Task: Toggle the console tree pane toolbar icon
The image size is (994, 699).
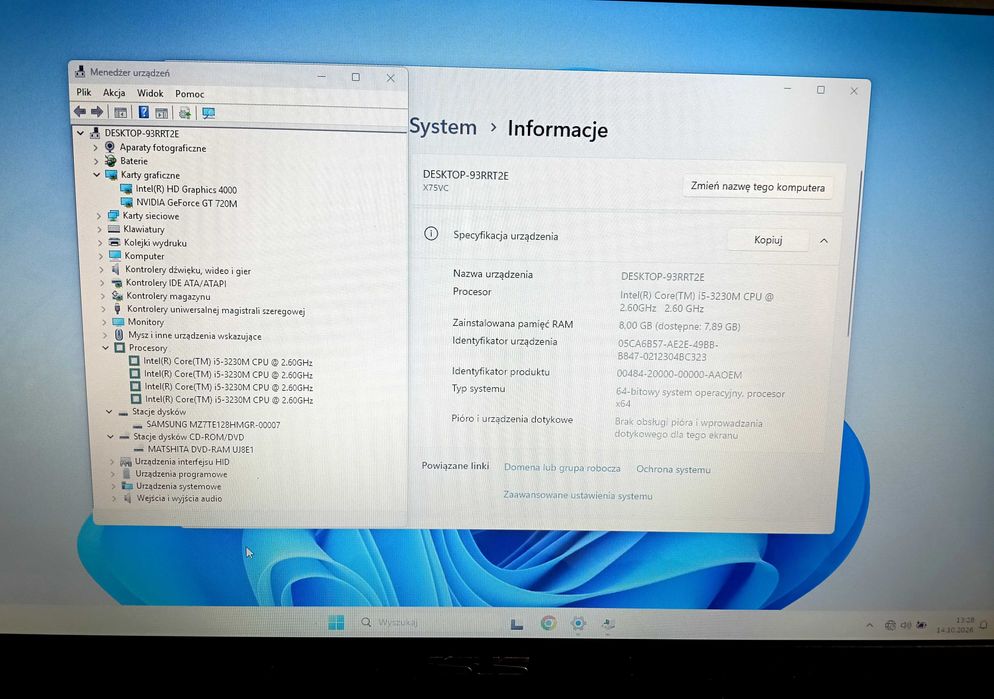Action: [x=120, y=113]
